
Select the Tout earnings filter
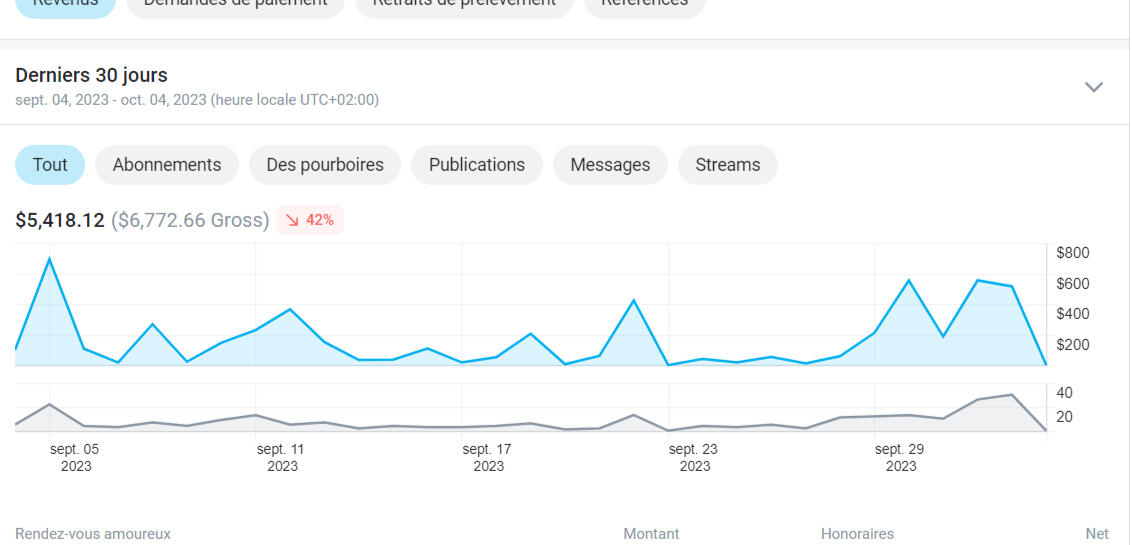coord(50,165)
